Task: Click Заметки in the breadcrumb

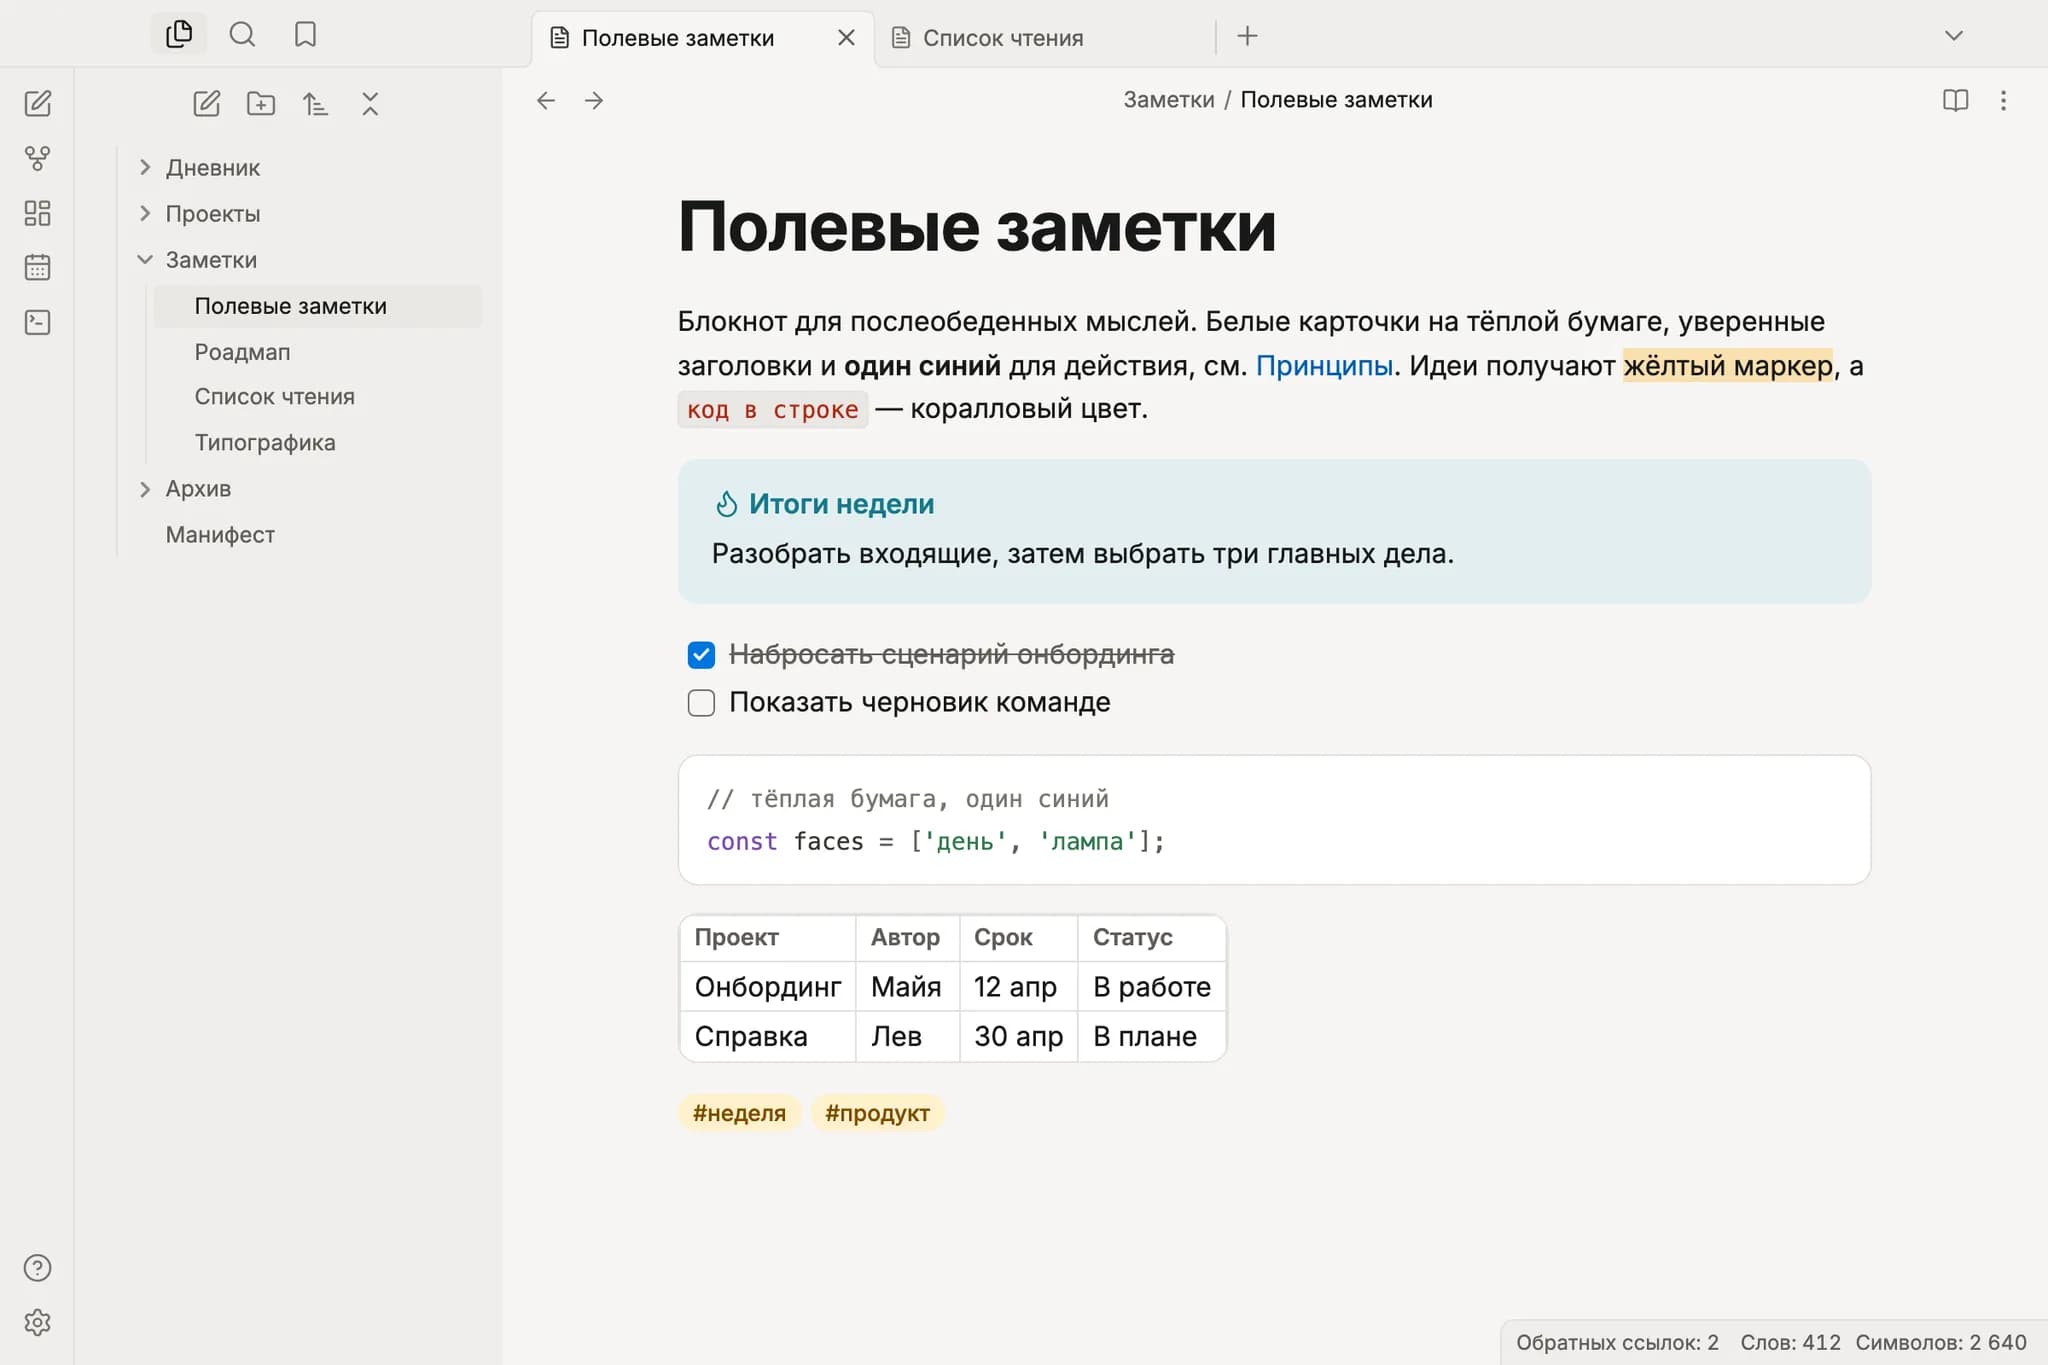Action: pos(1168,100)
